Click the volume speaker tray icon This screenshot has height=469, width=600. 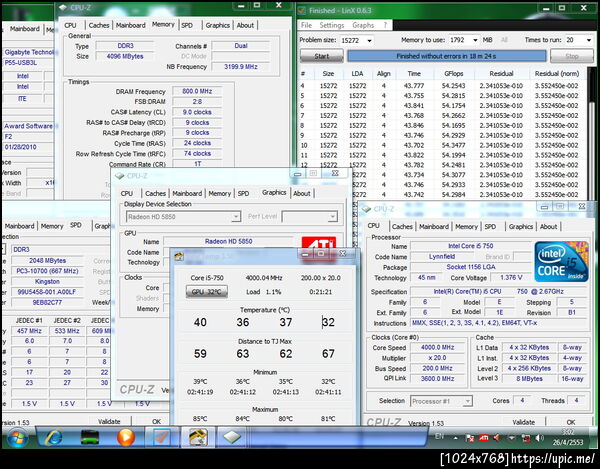point(540,438)
